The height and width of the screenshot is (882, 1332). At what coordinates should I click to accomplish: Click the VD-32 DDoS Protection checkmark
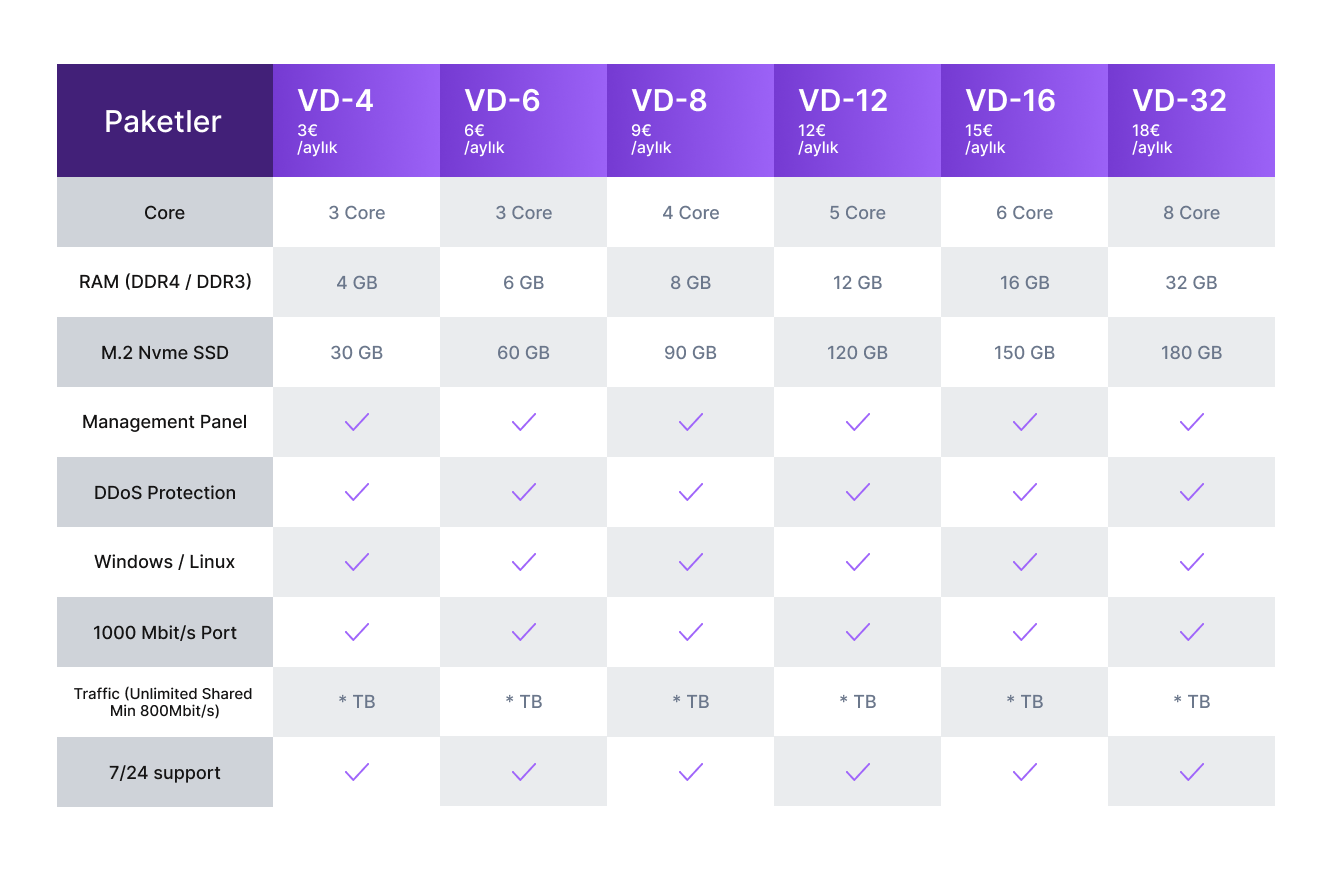[1191, 492]
